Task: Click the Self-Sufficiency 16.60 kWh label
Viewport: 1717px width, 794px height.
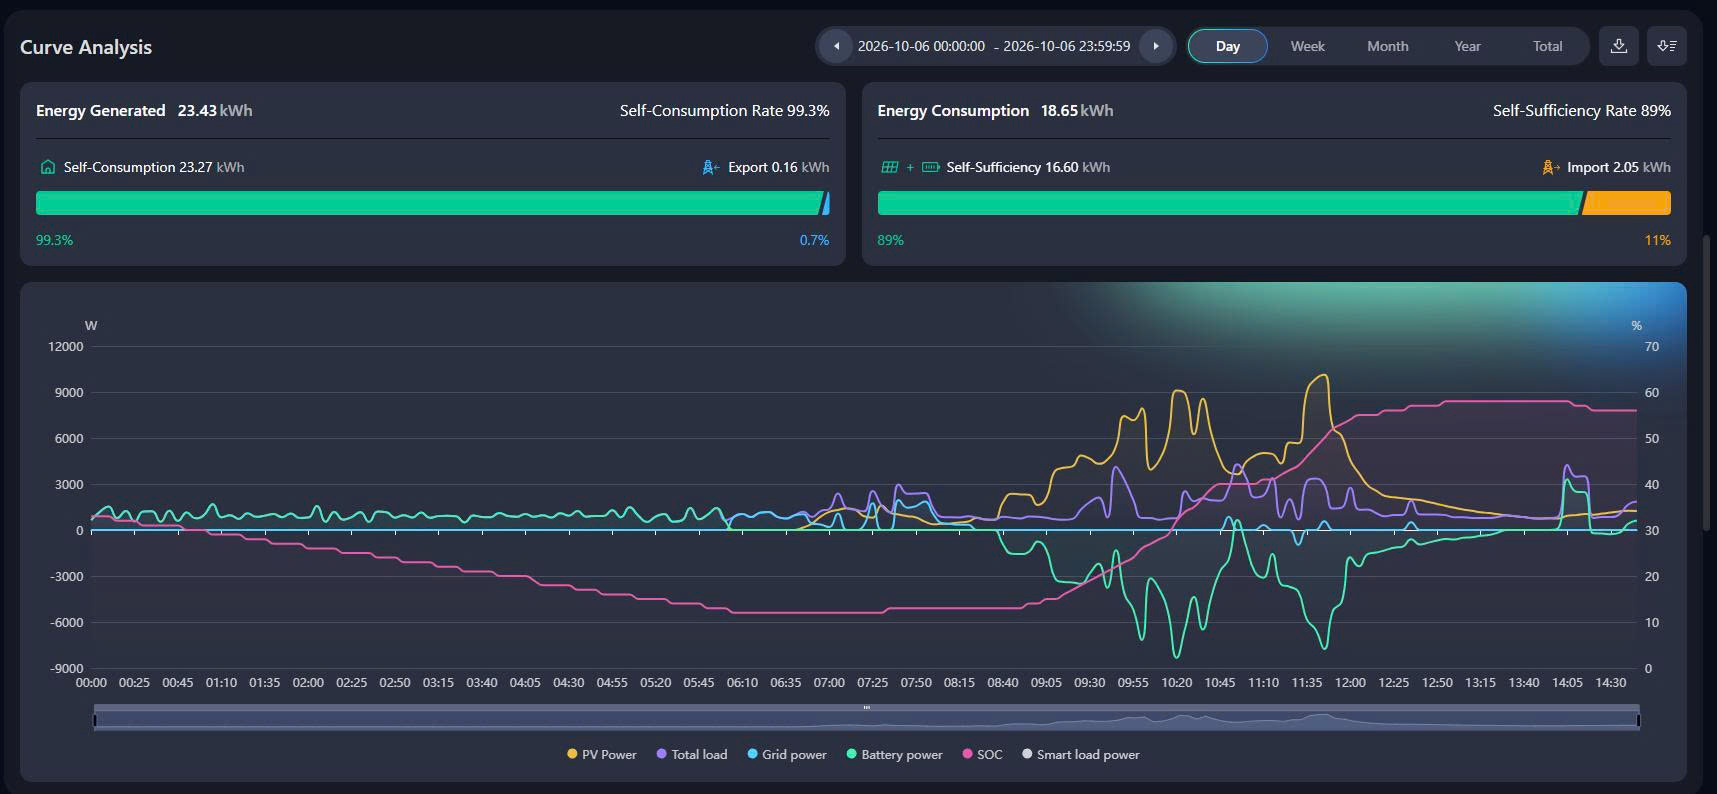Action: tap(1028, 167)
